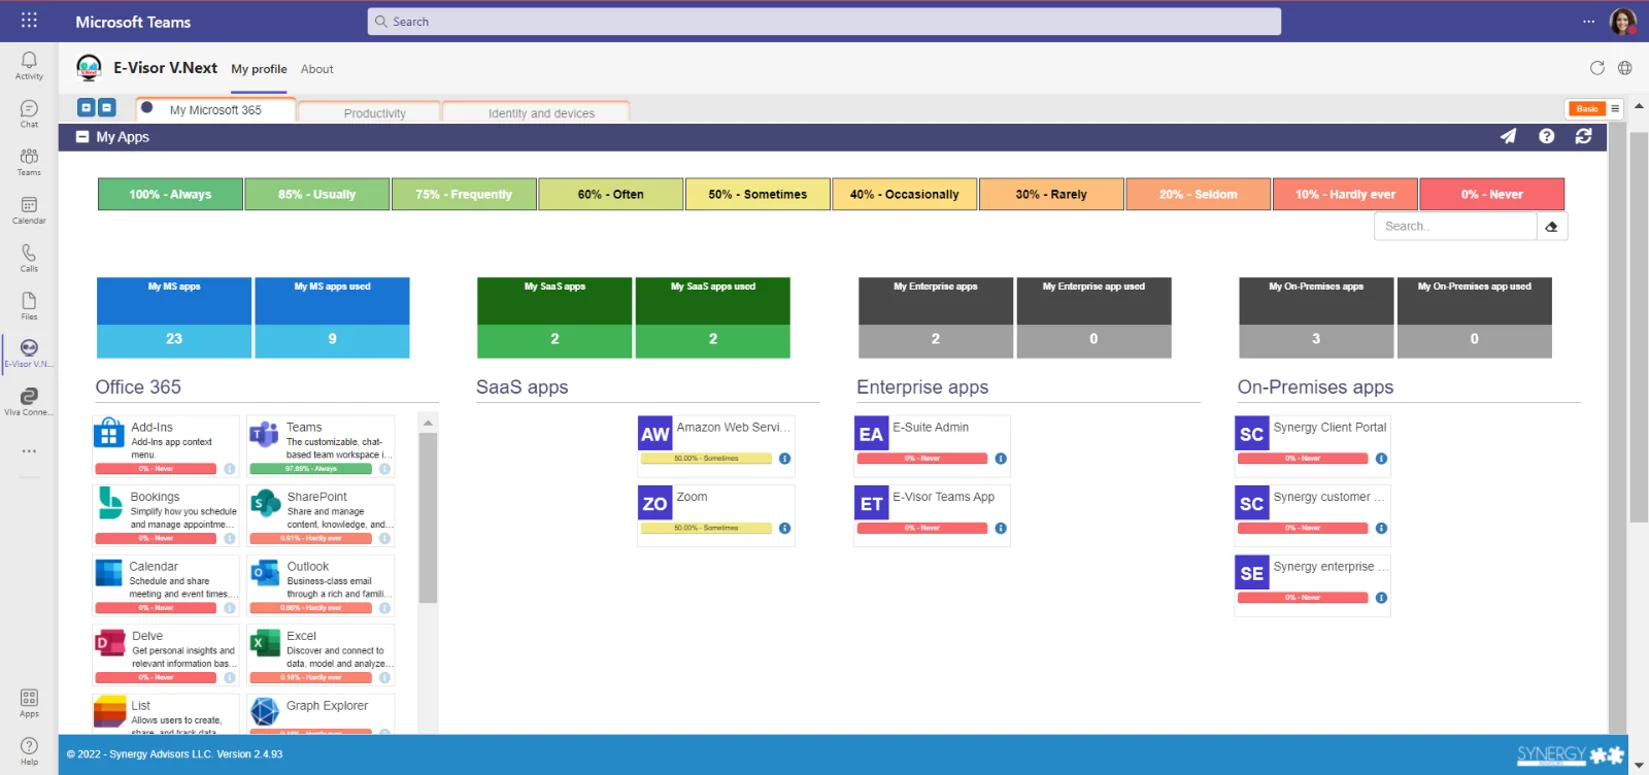Click the Calendar 0% - Never usage bar
Viewport: 1649px width, 775px height.
coord(156,608)
